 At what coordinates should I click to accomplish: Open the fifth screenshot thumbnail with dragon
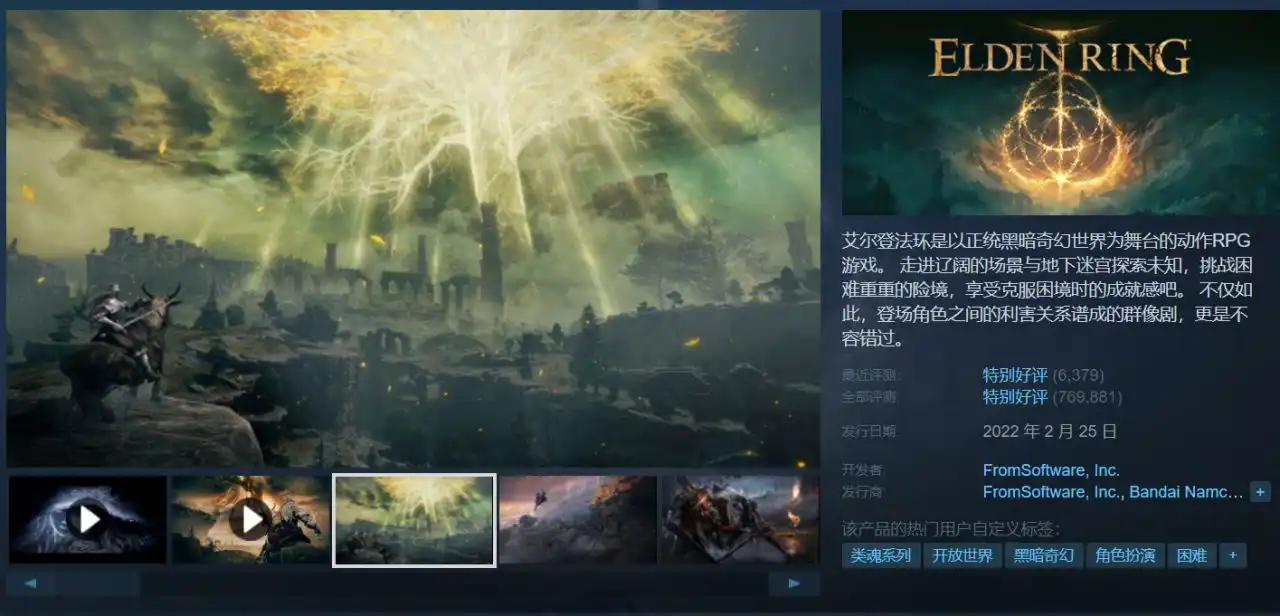(740, 519)
